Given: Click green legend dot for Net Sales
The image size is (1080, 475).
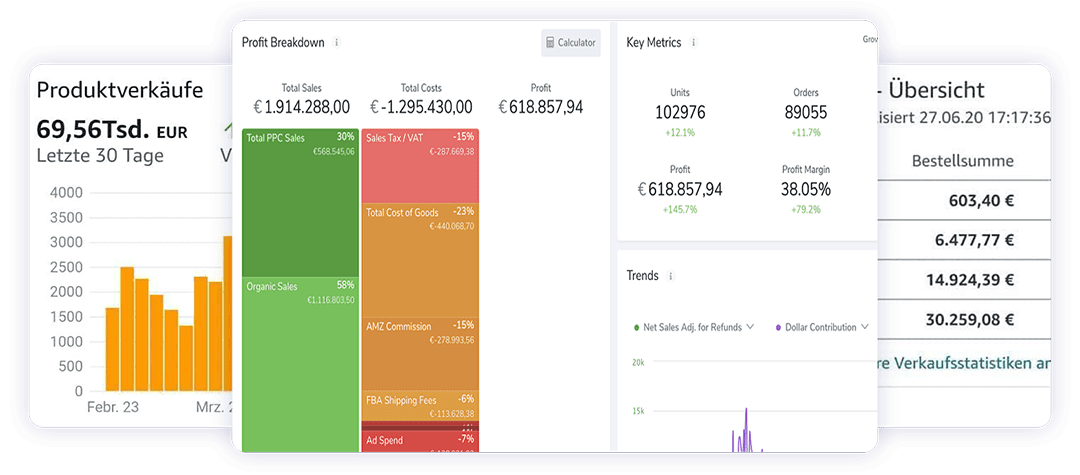Looking at the screenshot, I should pos(636,327).
